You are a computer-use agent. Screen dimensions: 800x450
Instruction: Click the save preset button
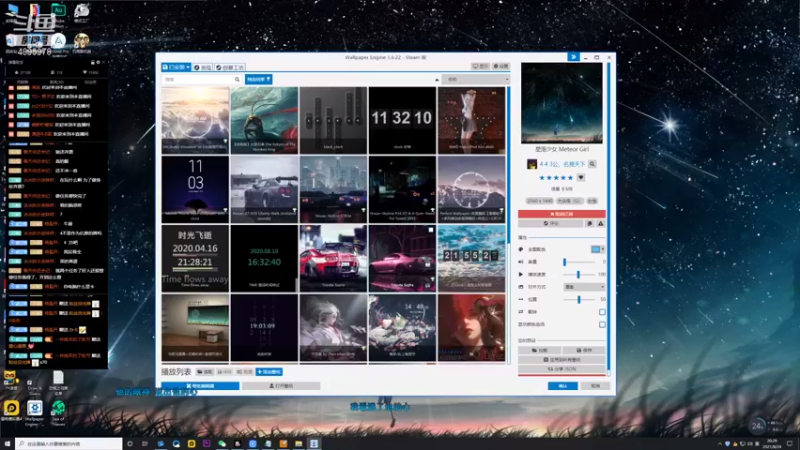coord(584,351)
